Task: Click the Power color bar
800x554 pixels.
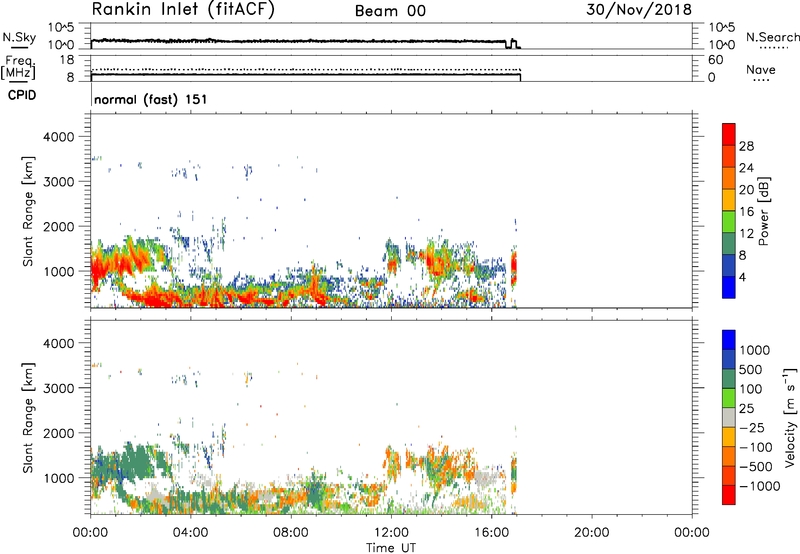Action: pos(729,211)
